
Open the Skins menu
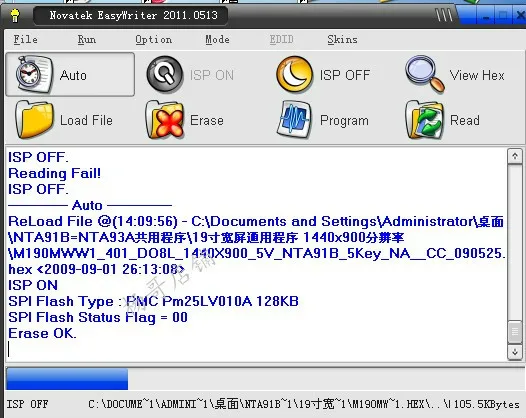click(343, 40)
